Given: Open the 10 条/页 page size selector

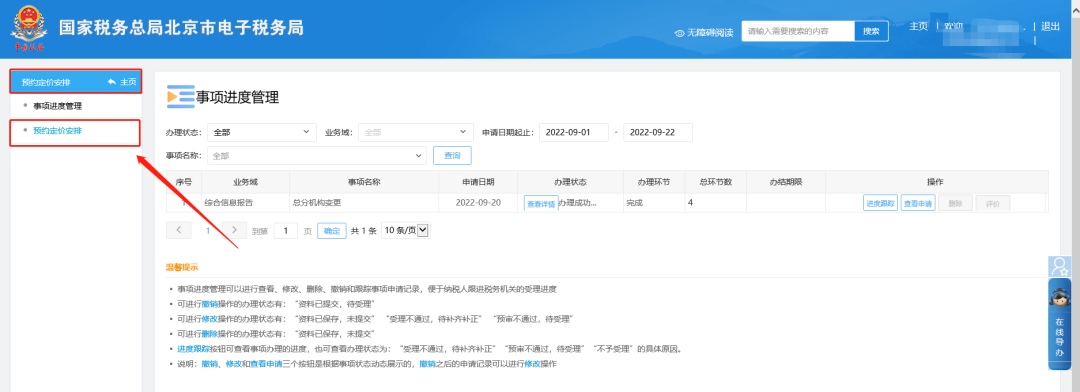Looking at the screenshot, I should [405, 231].
